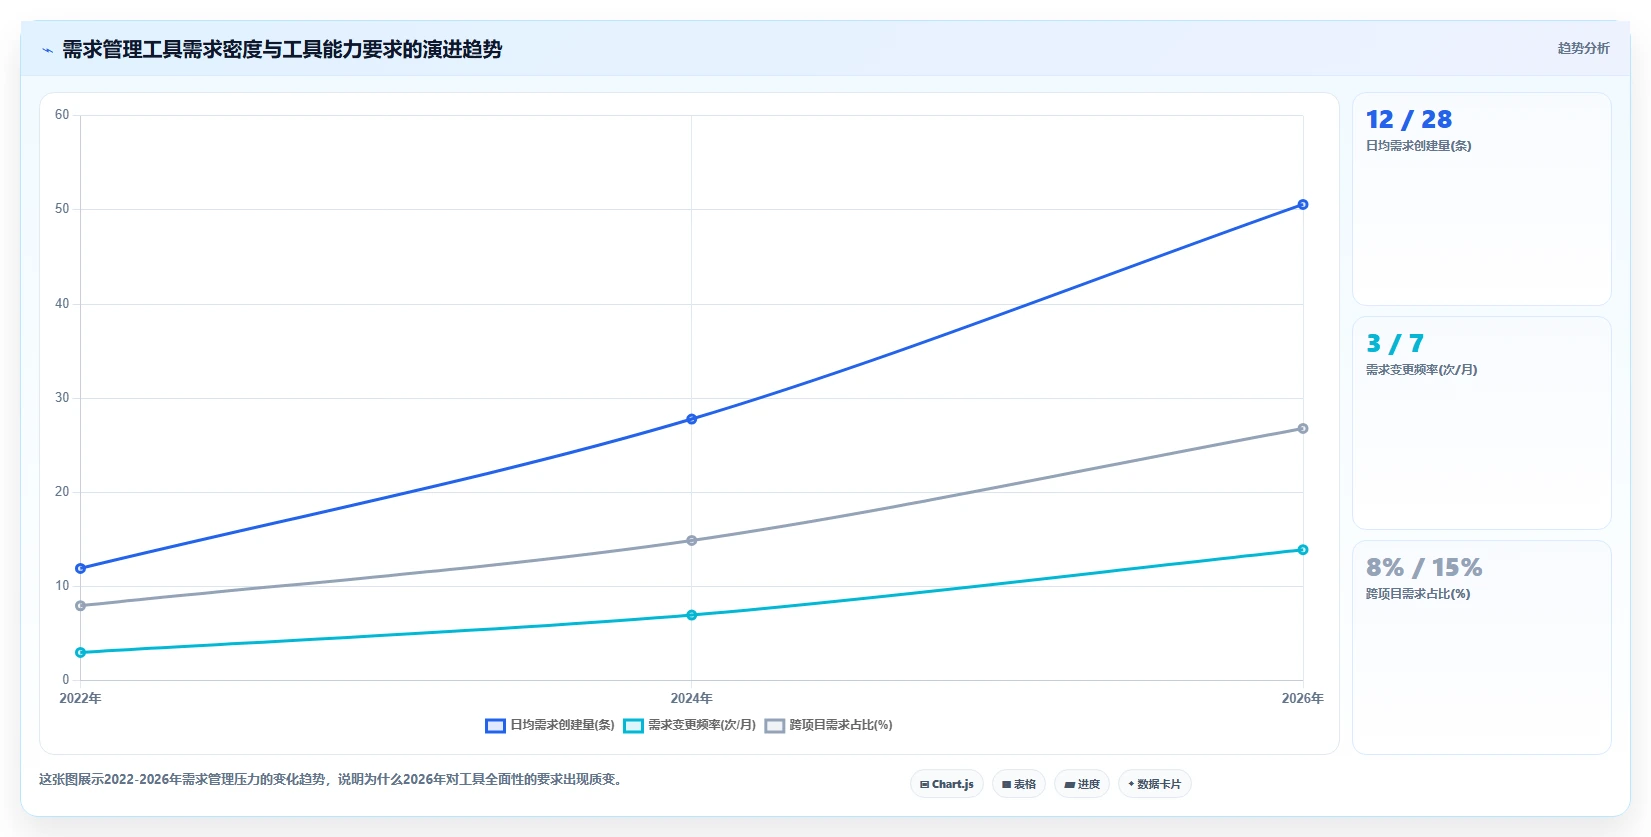Click the 趋势分析 label in header
Viewport: 1651px width, 837px height.
tap(1583, 48)
